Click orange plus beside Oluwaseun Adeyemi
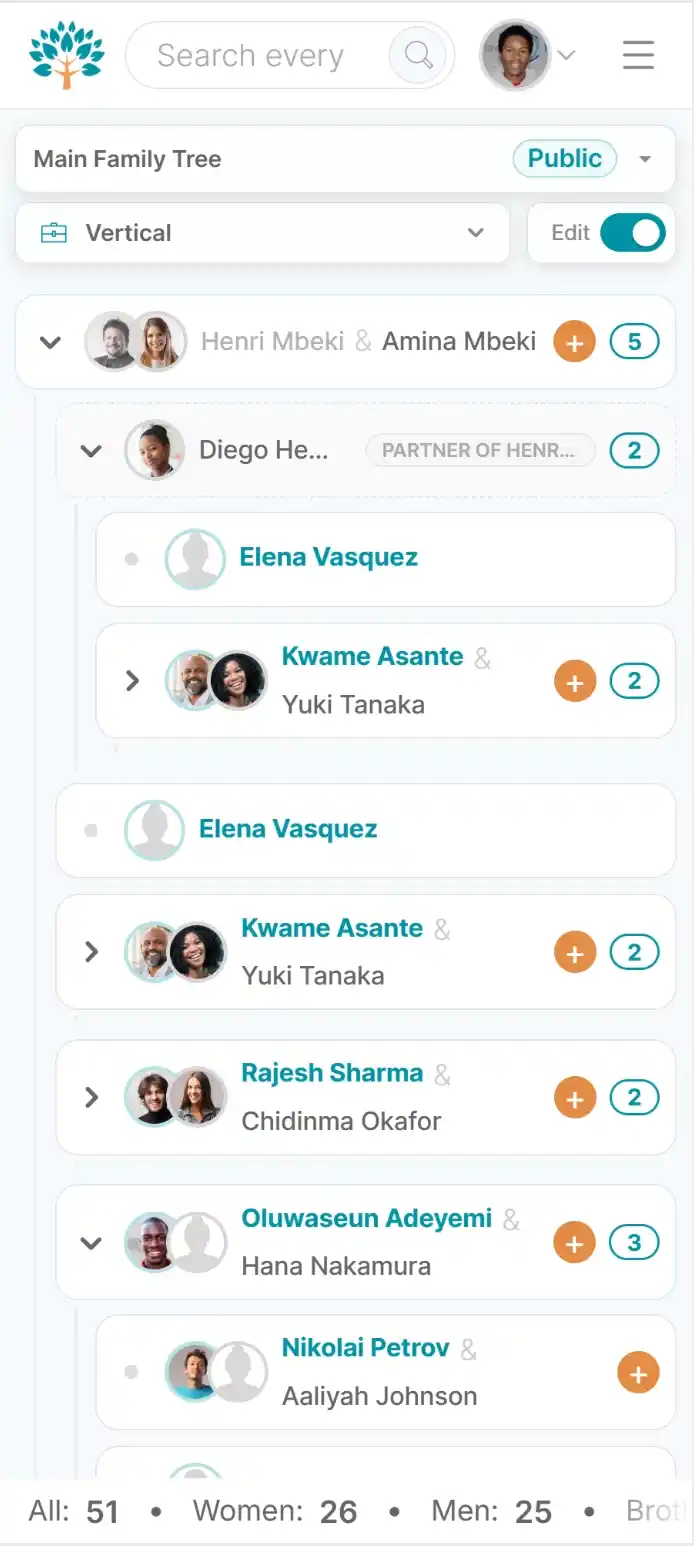694x1546 pixels. point(574,1243)
